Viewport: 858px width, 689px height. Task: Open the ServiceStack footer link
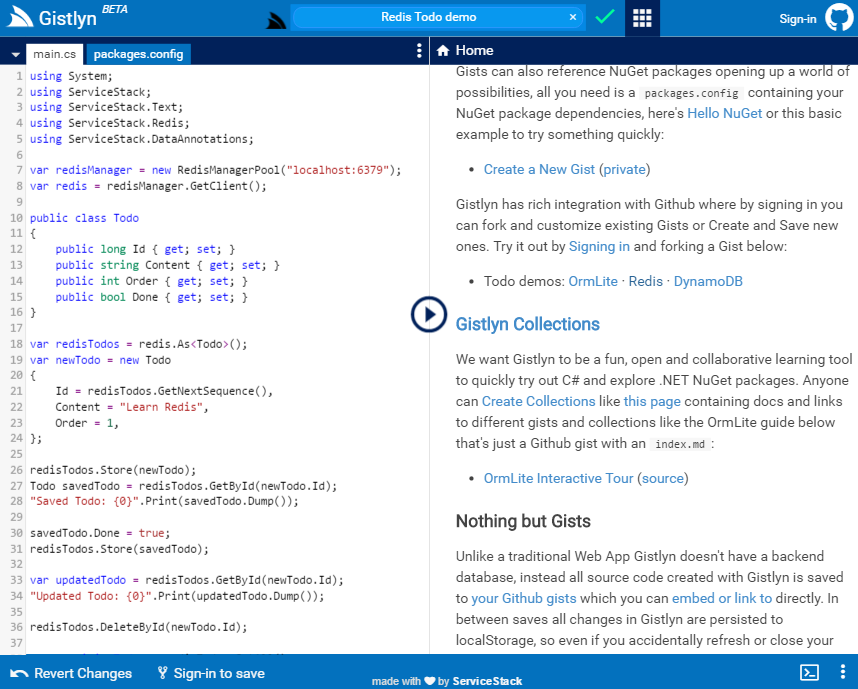487,681
